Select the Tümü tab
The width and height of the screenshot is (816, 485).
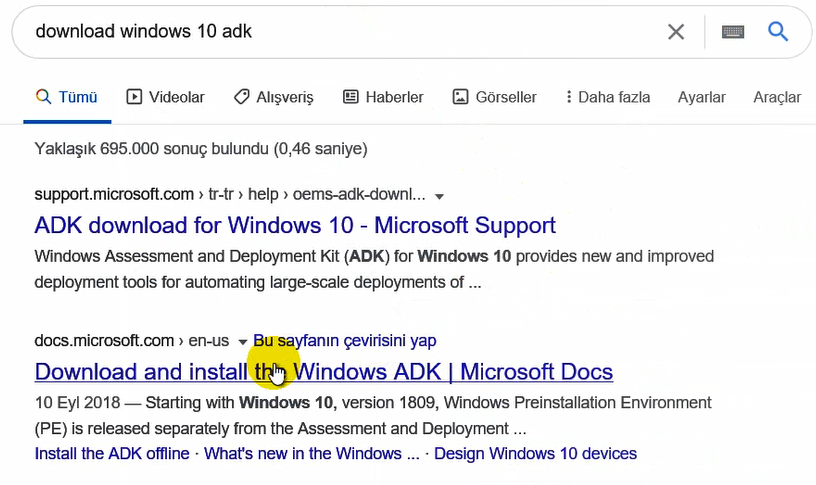67,97
